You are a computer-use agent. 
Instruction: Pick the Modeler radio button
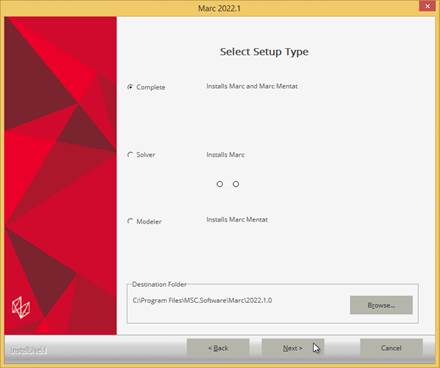click(130, 221)
